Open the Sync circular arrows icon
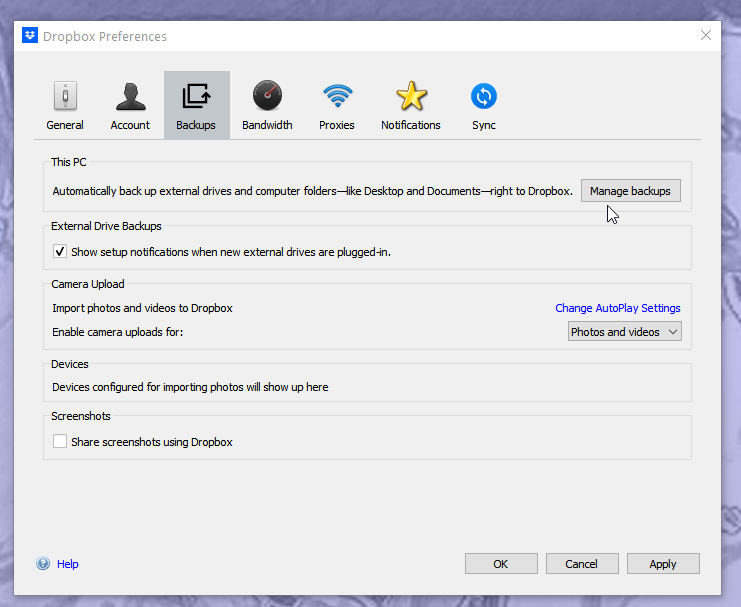 [484, 97]
